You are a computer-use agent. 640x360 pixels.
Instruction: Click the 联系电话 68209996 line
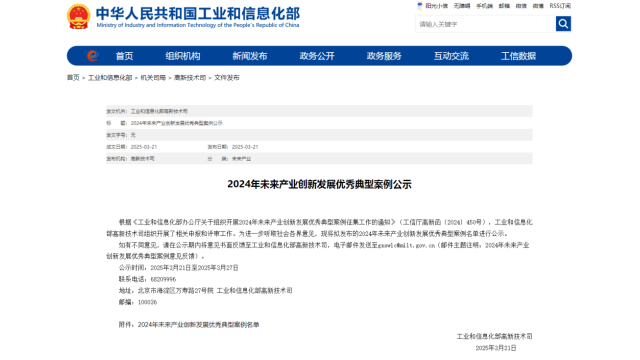coord(147,279)
